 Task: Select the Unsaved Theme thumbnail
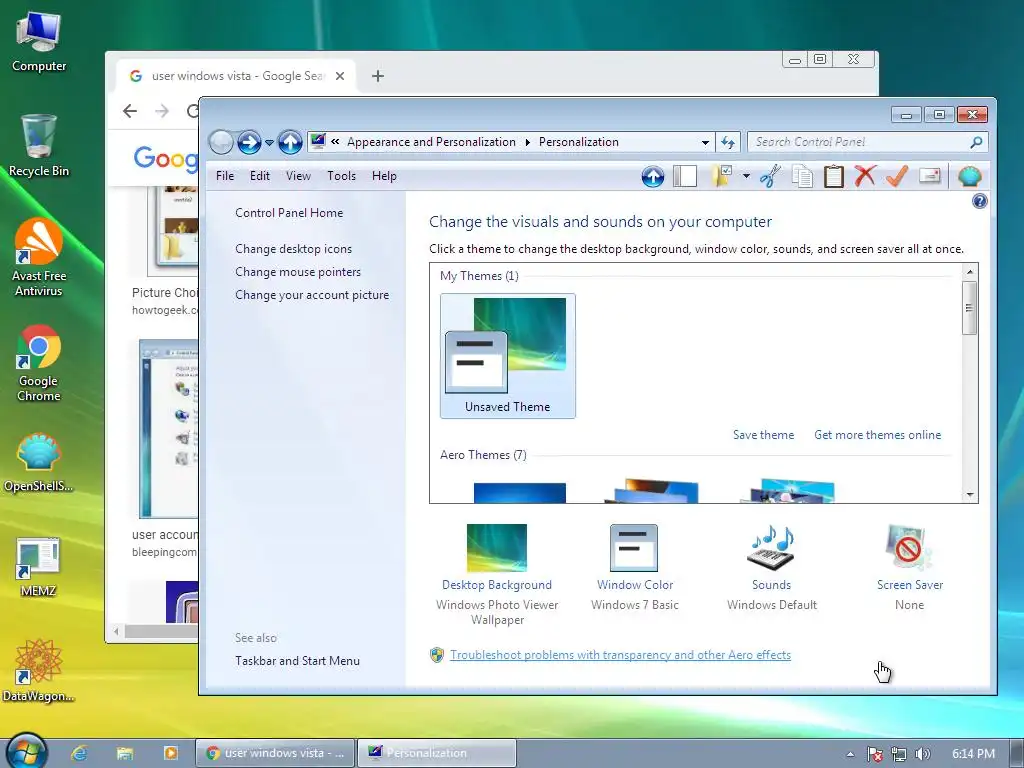pyautogui.click(x=507, y=356)
